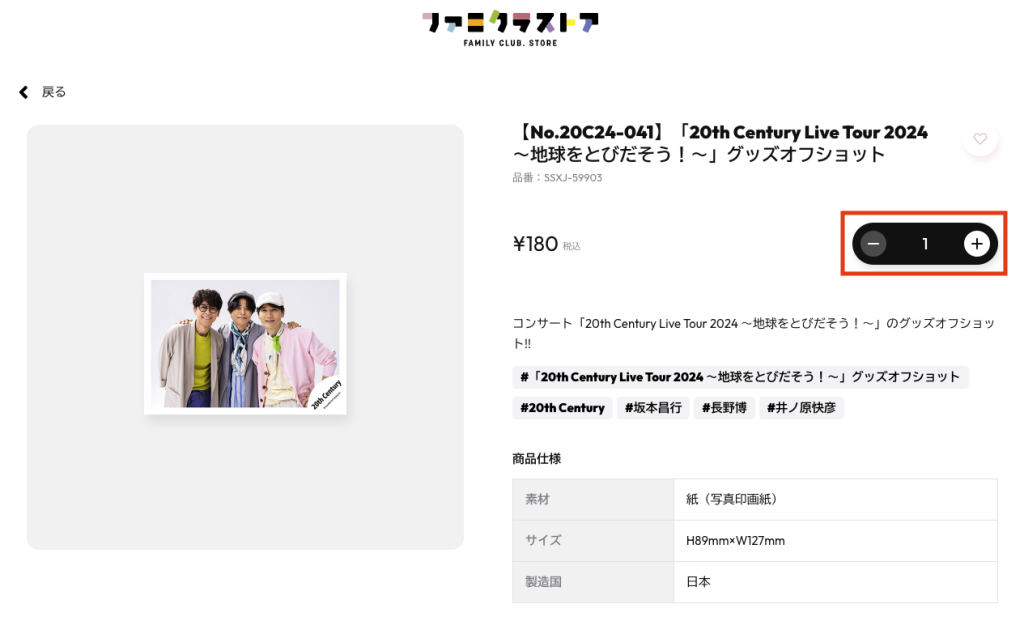Click the 商品仕様 section heading
This screenshot has height=621, width=1024.
537,458
